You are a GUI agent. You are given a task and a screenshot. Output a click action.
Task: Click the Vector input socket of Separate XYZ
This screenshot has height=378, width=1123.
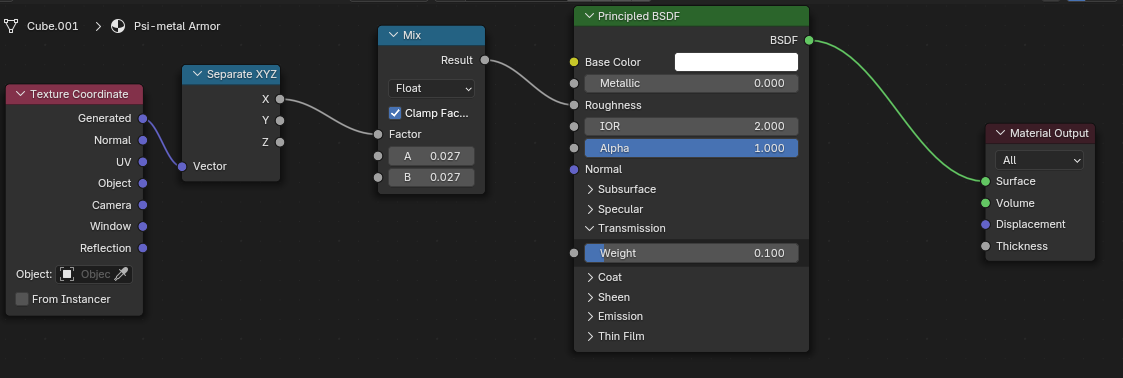[182, 166]
